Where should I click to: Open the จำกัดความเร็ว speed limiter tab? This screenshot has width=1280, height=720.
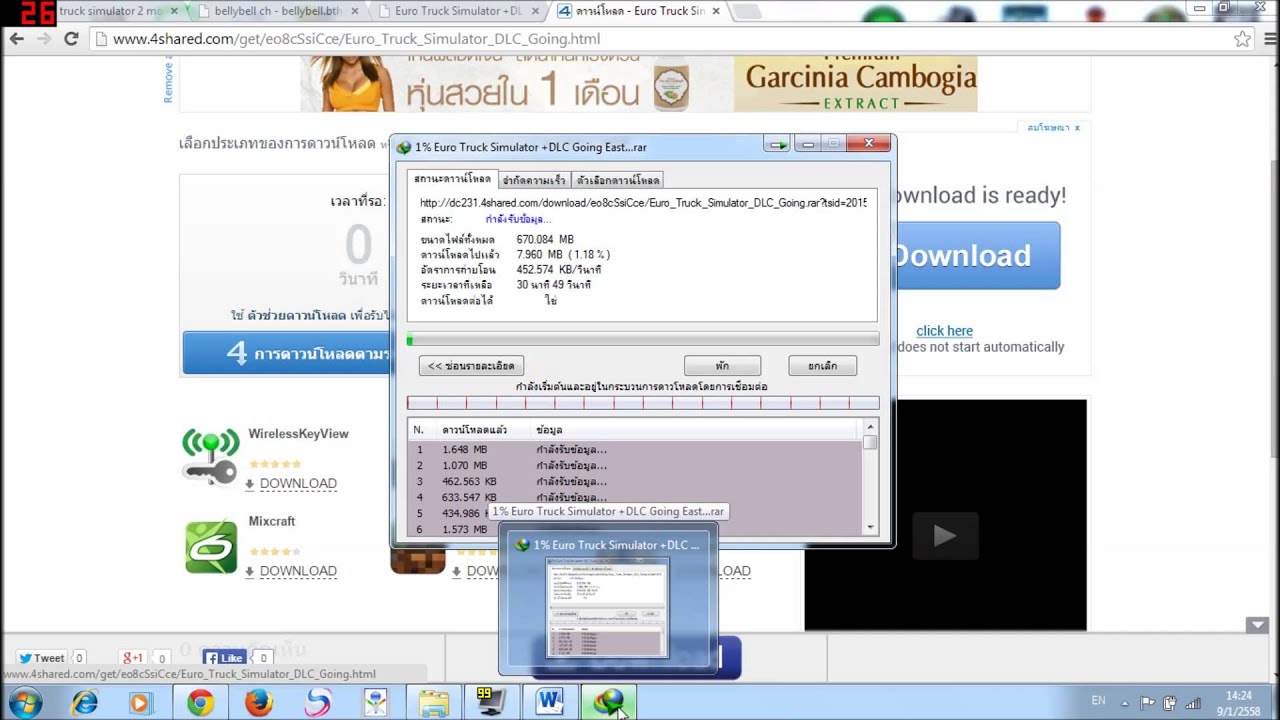pyautogui.click(x=533, y=181)
